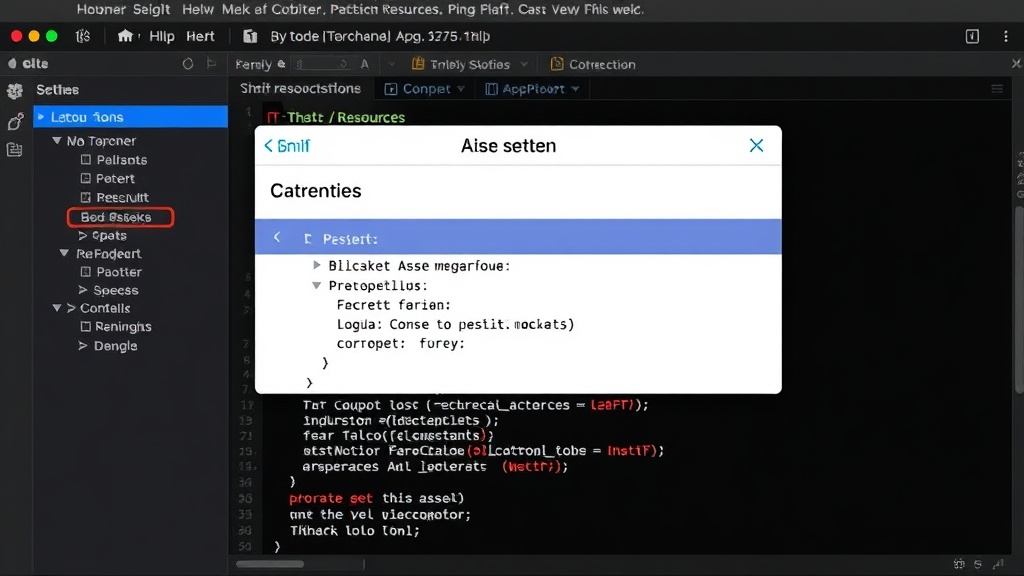
Task: Click the search field next to Fernly
Action: 321,64
